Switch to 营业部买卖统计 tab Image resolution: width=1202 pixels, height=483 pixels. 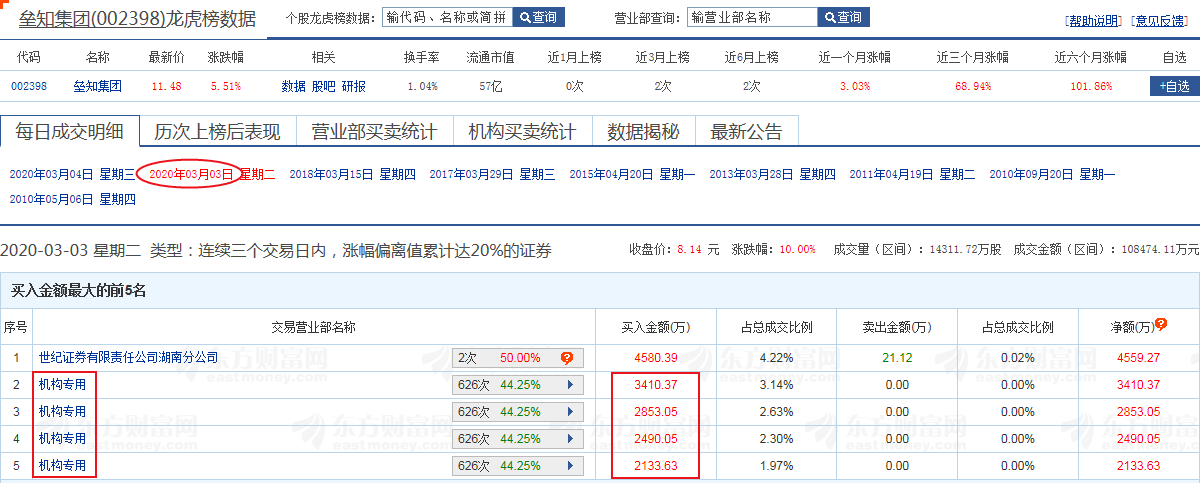[x=374, y=131]
